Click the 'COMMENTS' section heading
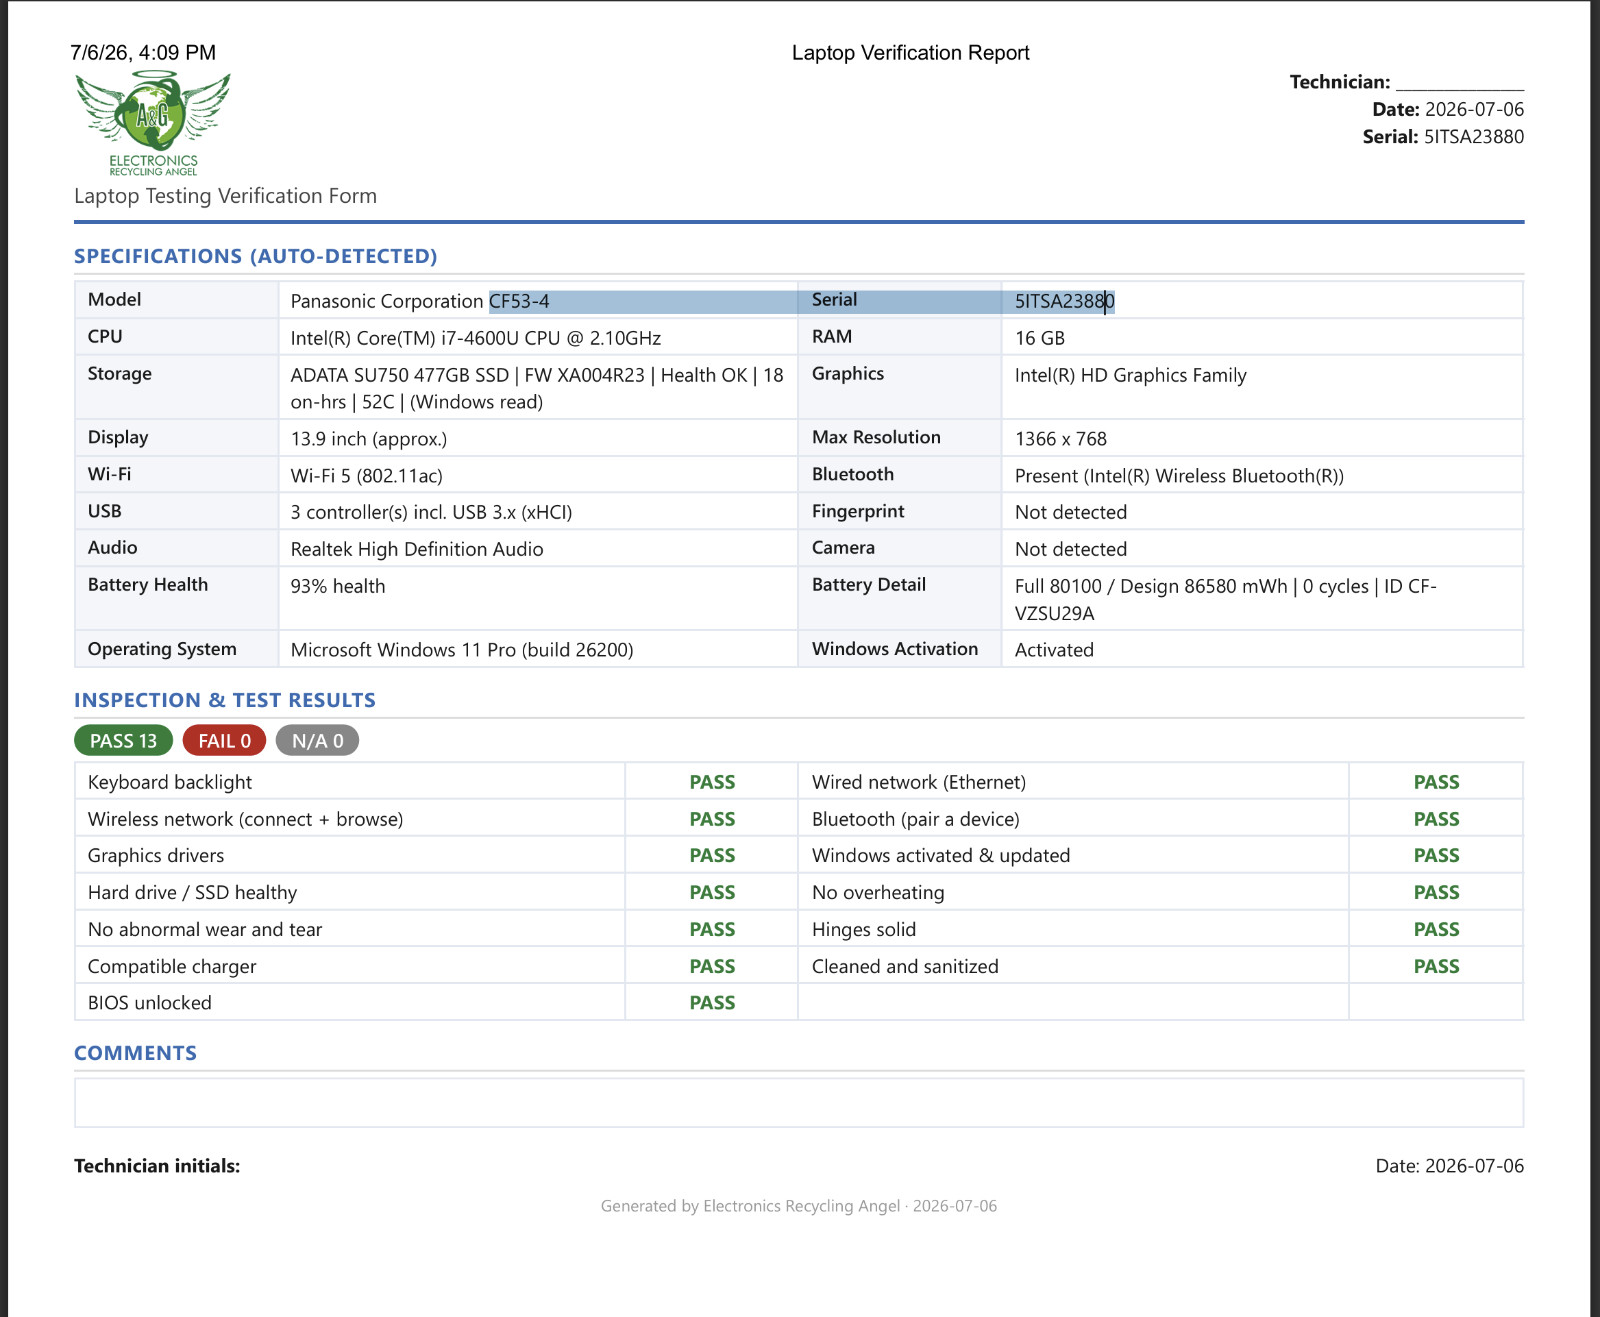 point(135,1053)
